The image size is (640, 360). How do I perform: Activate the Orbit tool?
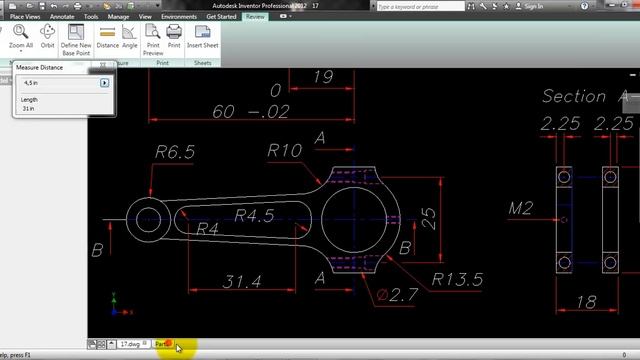(47, 37)
